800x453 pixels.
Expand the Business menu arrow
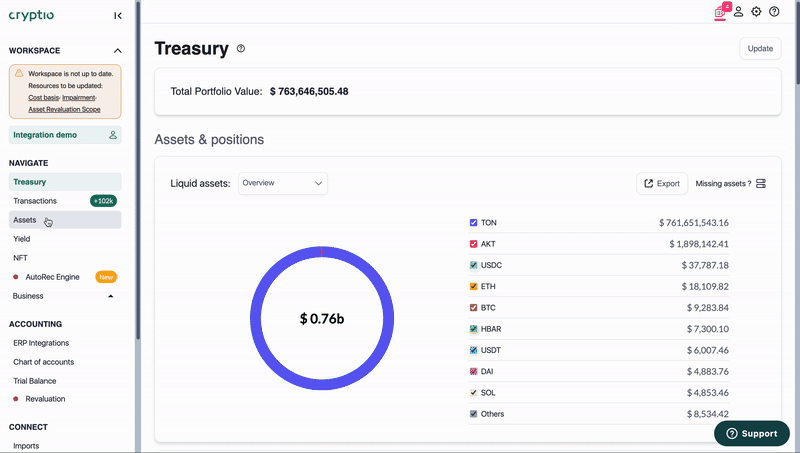111,296
